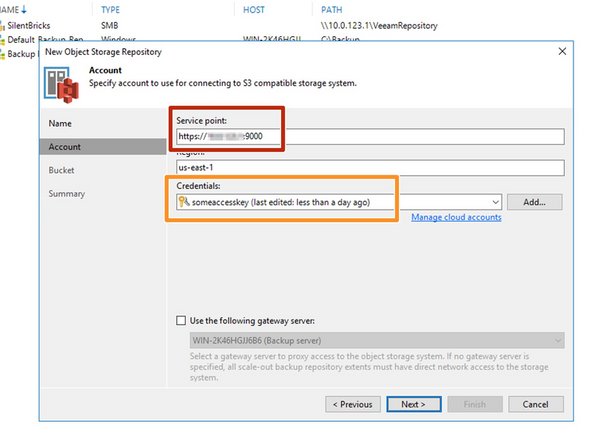Click the SMB type cell
Screen dimensions: 592x444
(x=109, y=26)
